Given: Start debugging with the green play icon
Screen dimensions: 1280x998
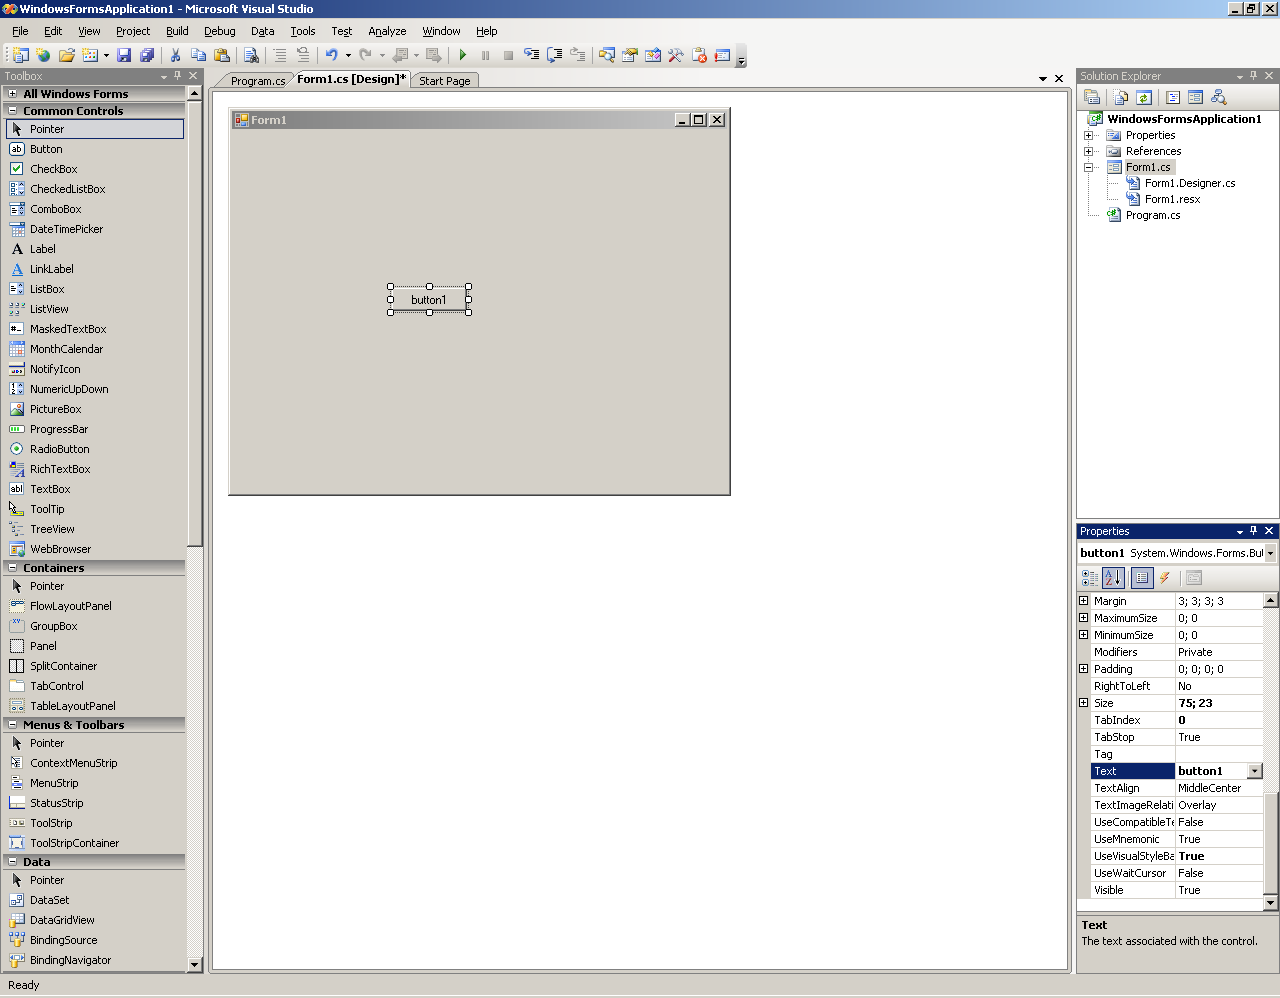Looking at the screenshot, I should click(x=463, y=55).
